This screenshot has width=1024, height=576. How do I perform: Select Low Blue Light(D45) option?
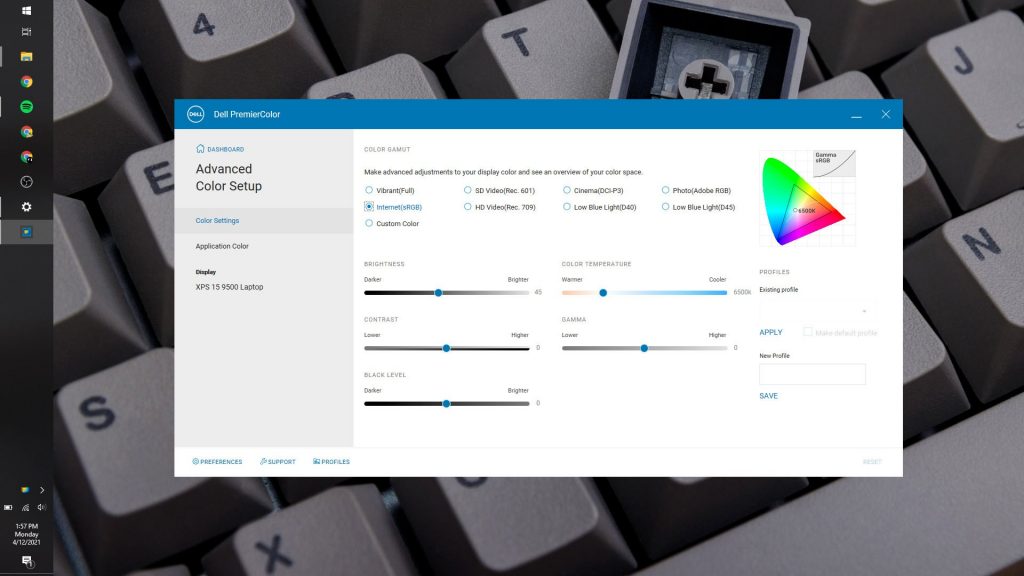pos(665,206)
